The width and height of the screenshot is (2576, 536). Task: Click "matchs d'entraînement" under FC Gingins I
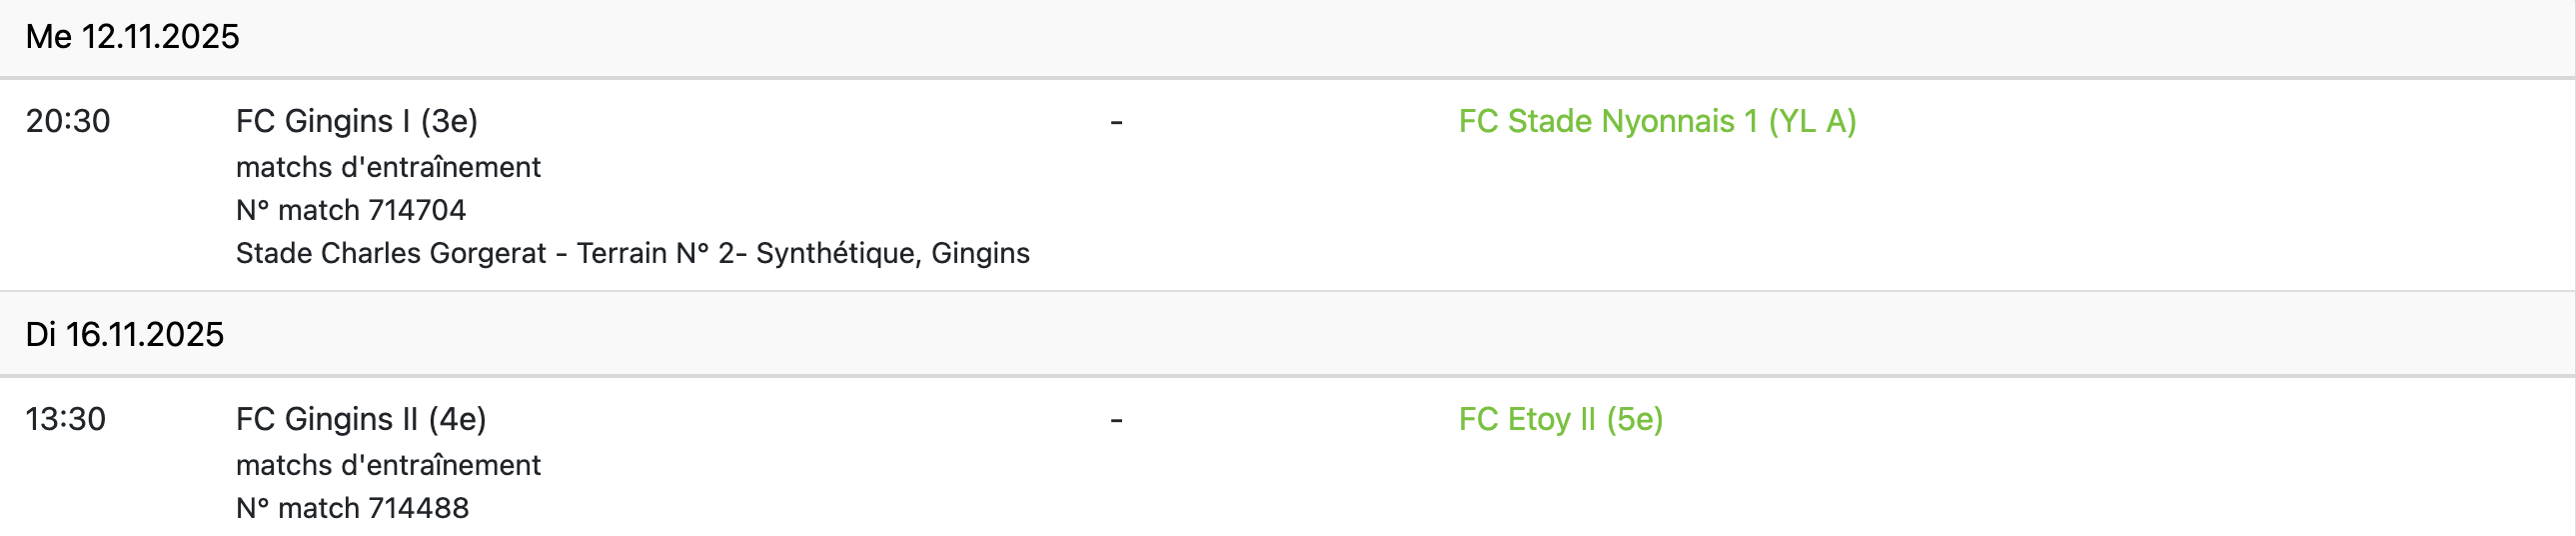point(388,167)
